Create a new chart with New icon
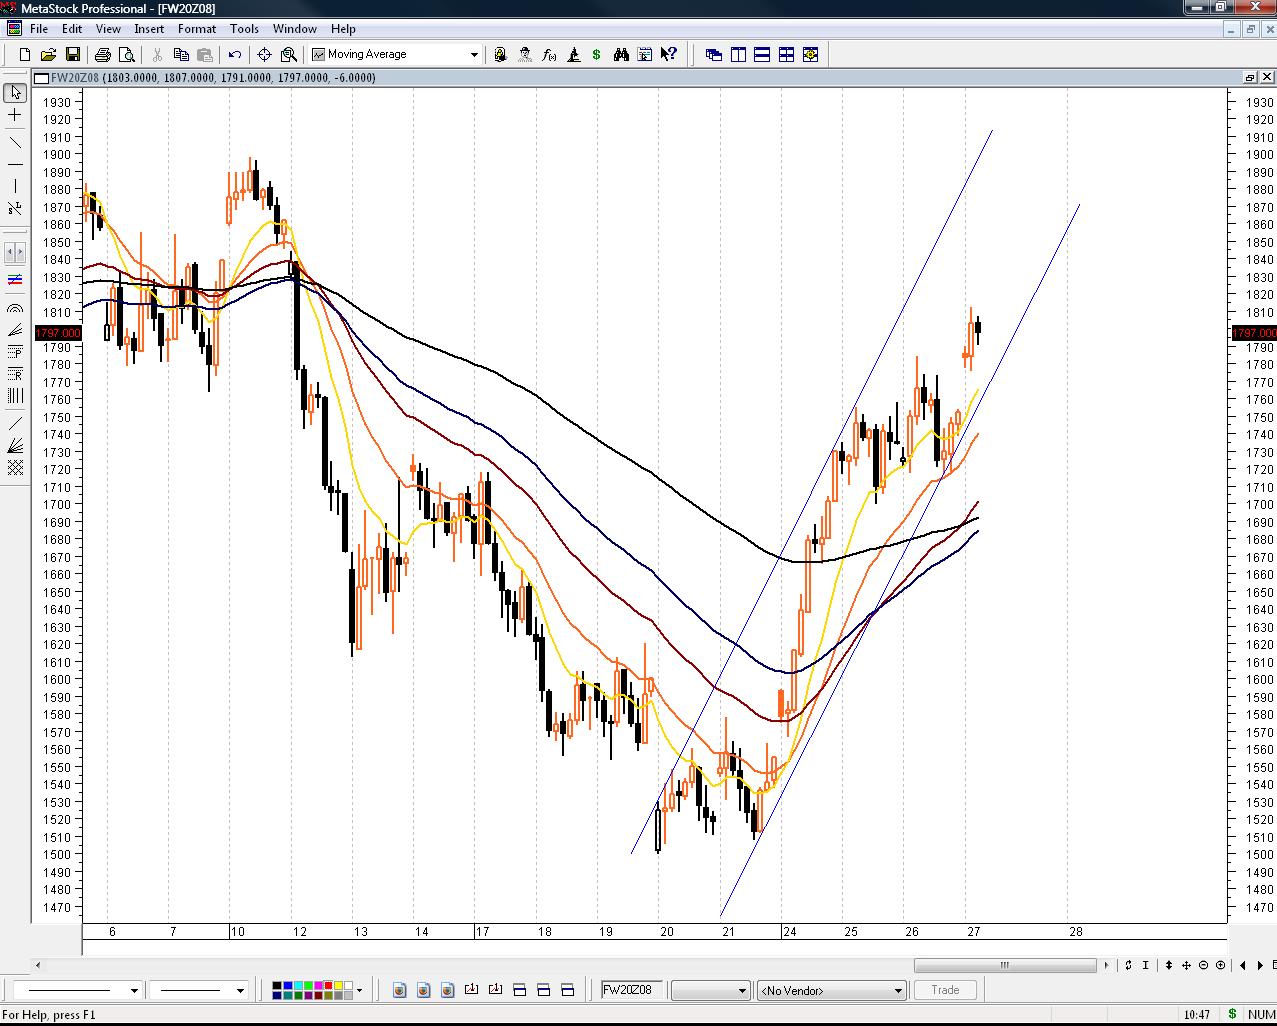This screenshot has width=1277, height=1026. tap(25, 55)
